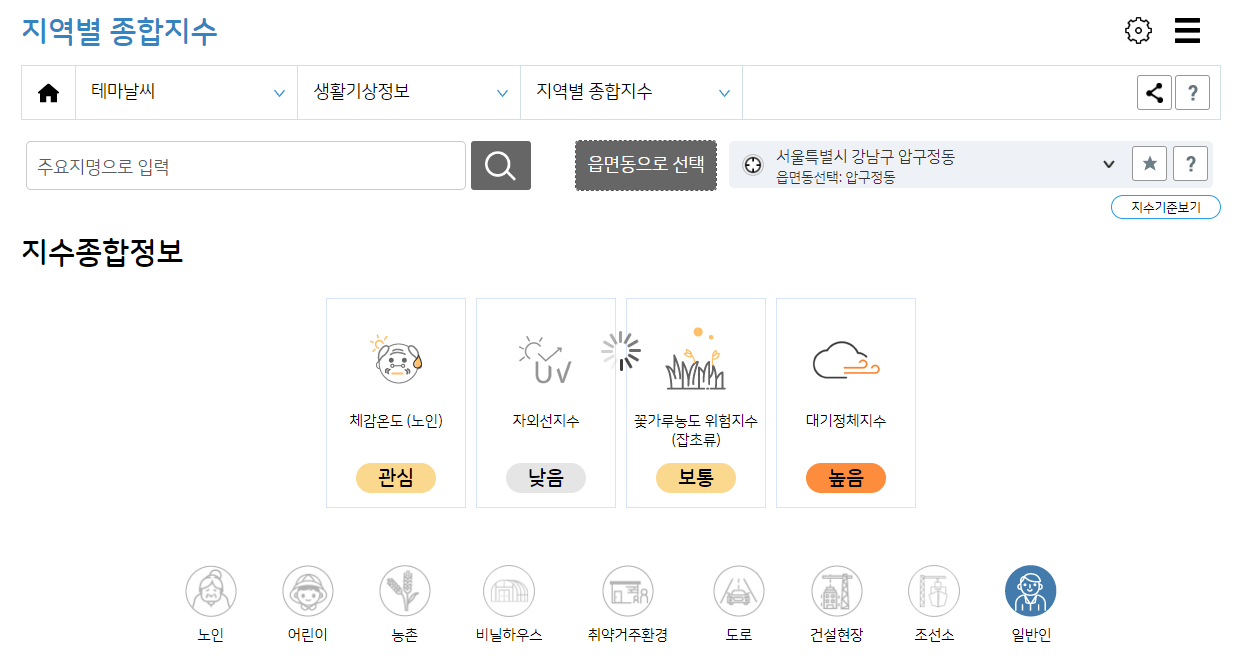Click the home icon in the breadcrumb bar
The height and width of the screenshot is (663, 1242).
[x=48, y=92]
